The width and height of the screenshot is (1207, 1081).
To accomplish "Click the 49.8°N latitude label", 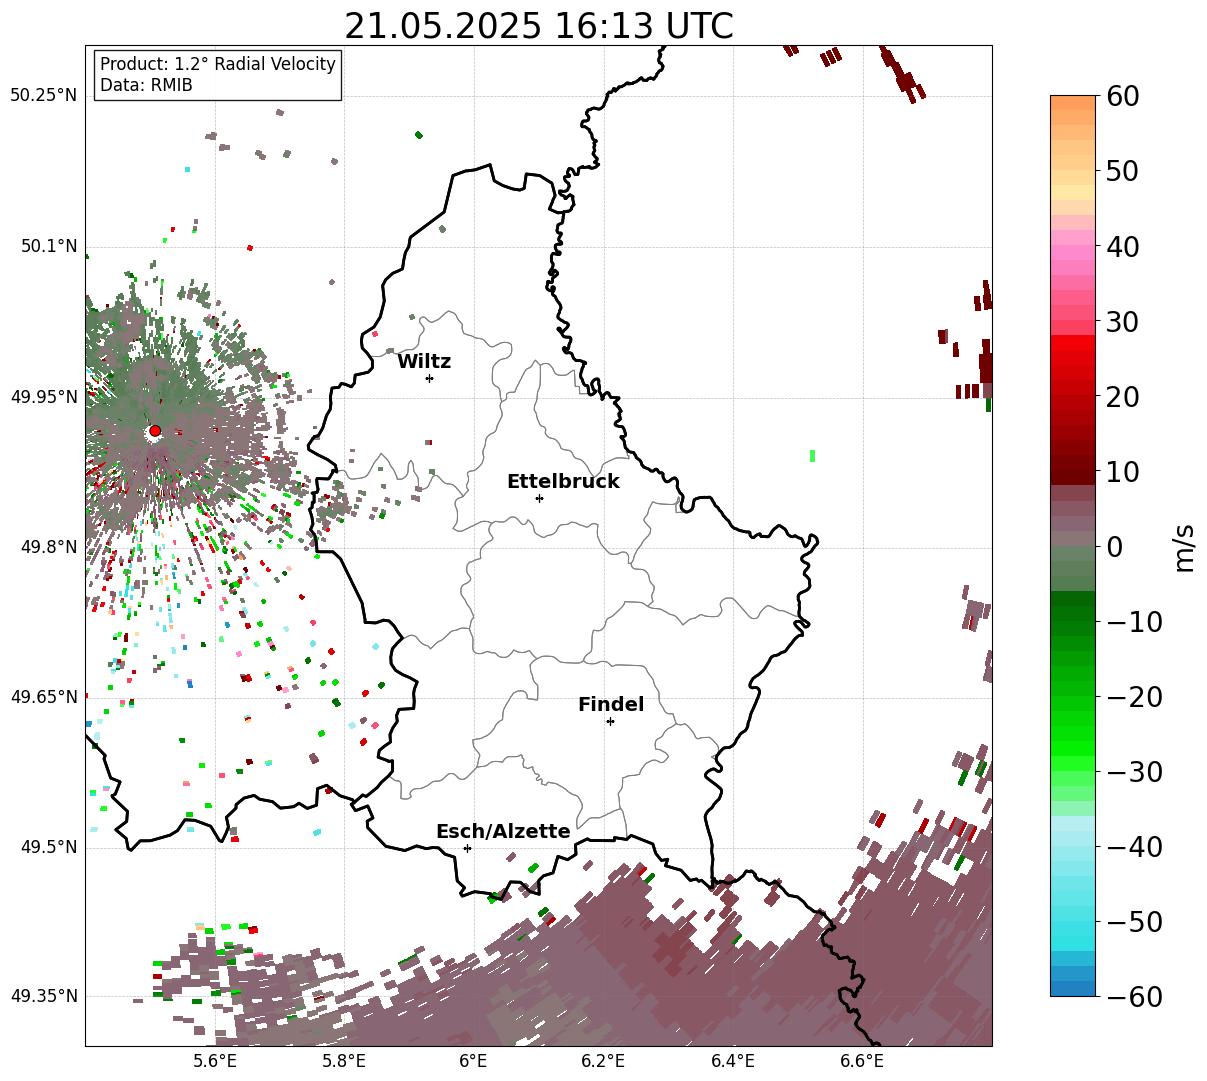I will 48,547.
